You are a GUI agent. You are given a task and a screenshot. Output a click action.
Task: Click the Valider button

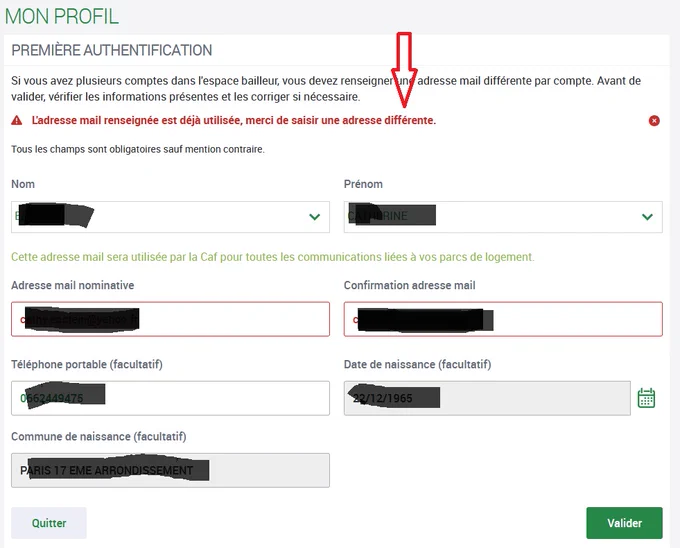624,523
